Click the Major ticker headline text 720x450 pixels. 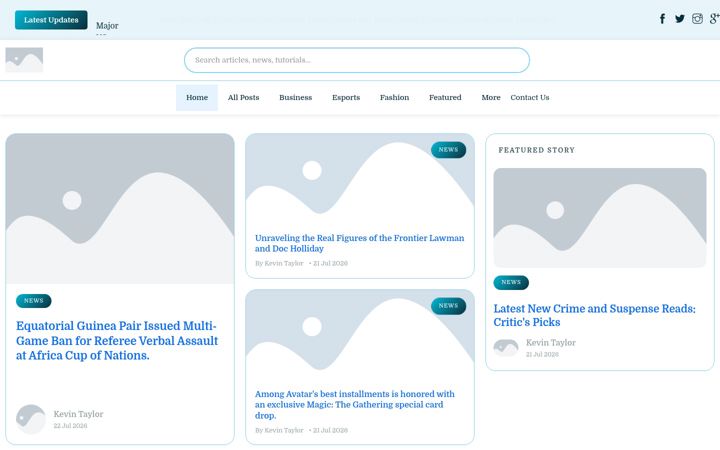point(107,26)
